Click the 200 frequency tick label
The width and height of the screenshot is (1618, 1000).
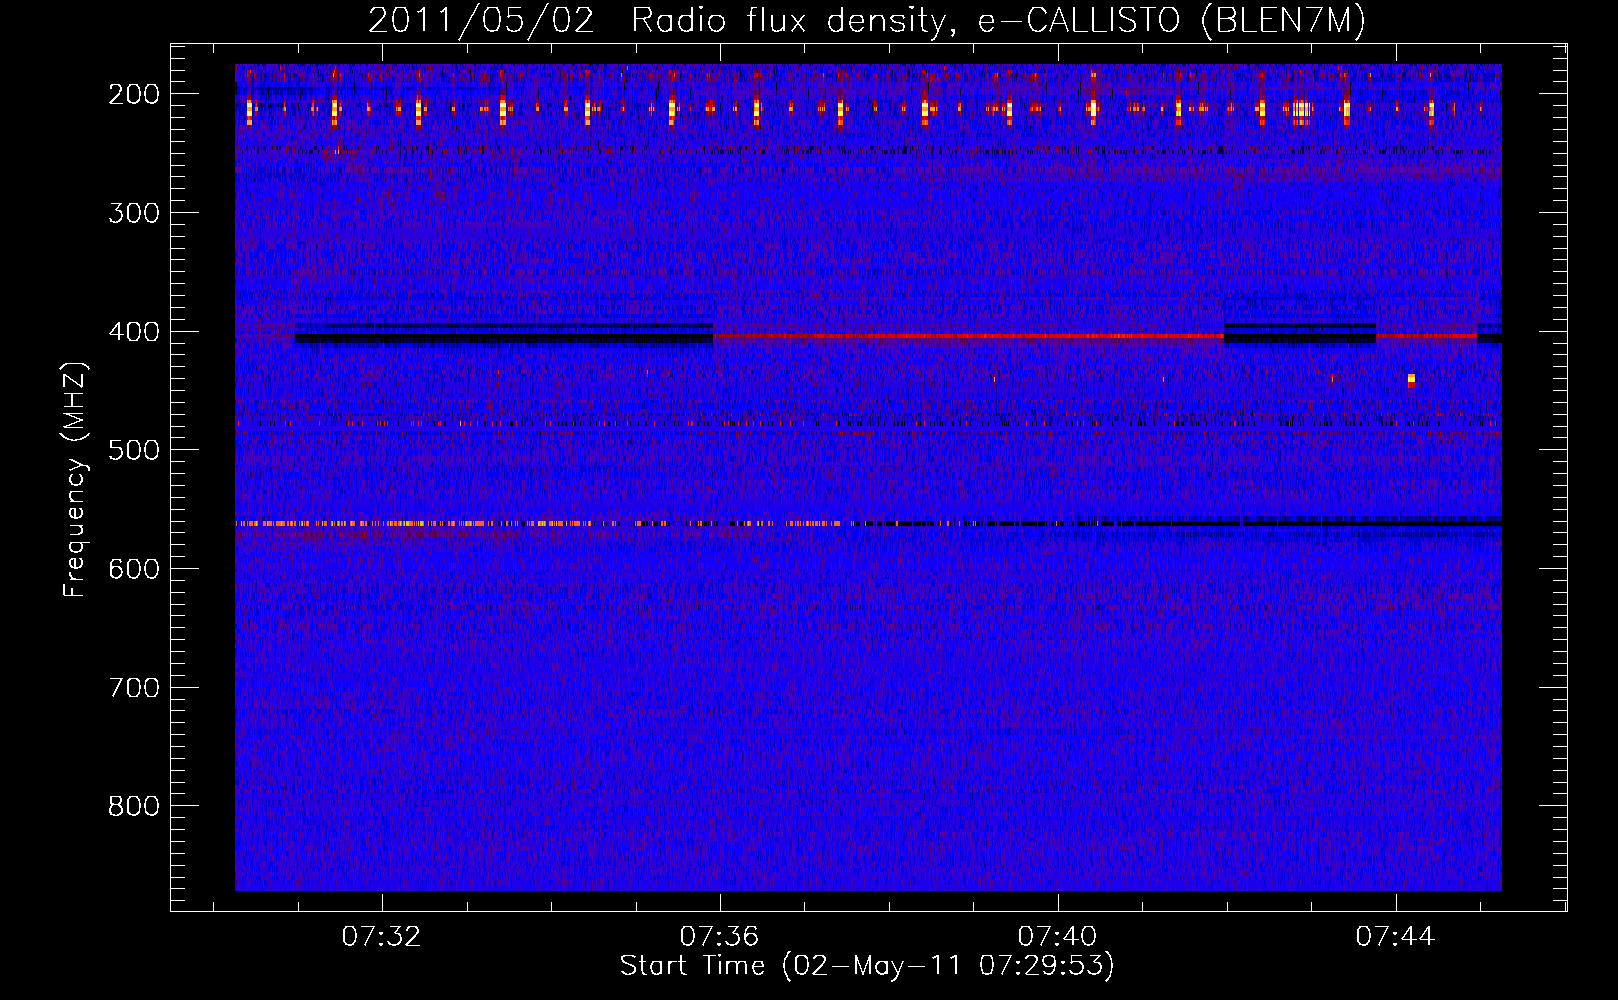[134, 94]
